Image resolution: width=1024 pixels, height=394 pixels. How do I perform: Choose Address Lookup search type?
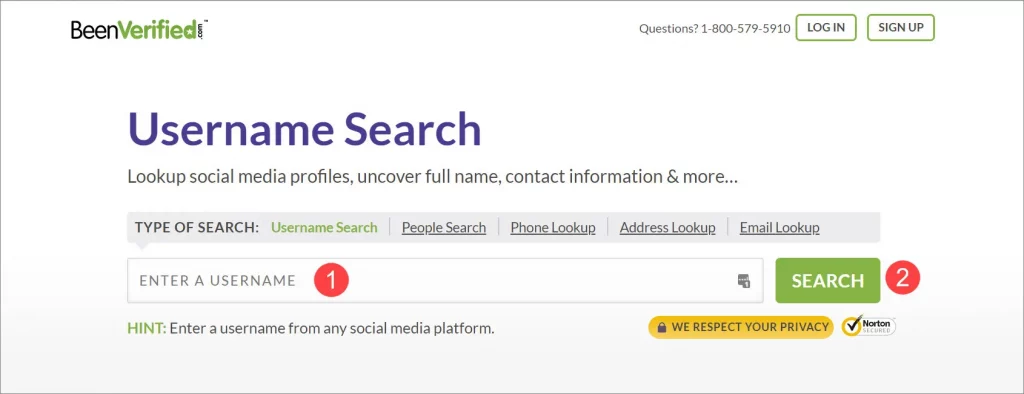(667, 227)
